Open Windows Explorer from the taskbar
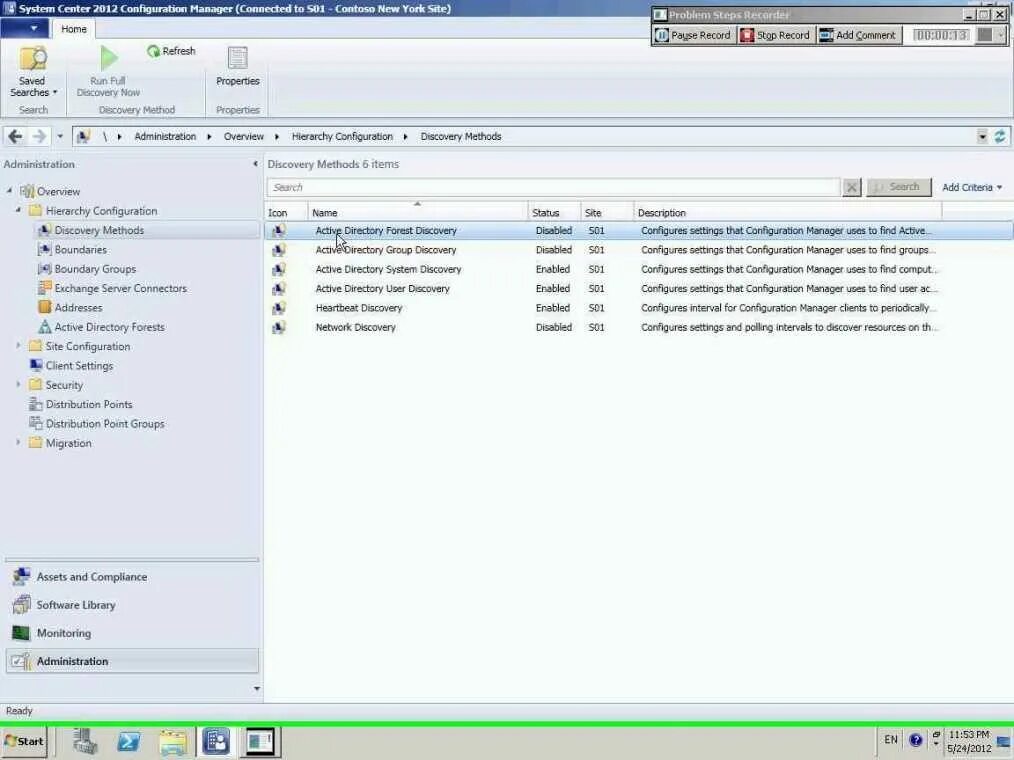The width and height of the screenshot is (1014, 760). (173, 741)
